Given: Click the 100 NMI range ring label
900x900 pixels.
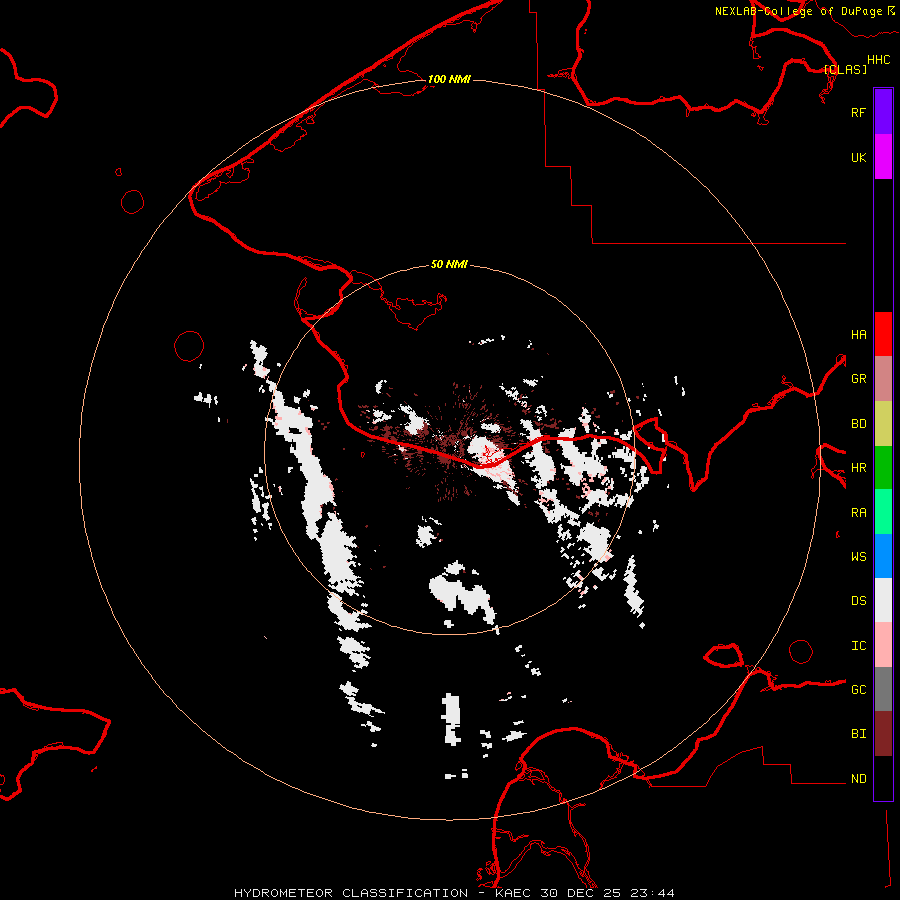Looking at the screenshot, I should pos(449,79).
